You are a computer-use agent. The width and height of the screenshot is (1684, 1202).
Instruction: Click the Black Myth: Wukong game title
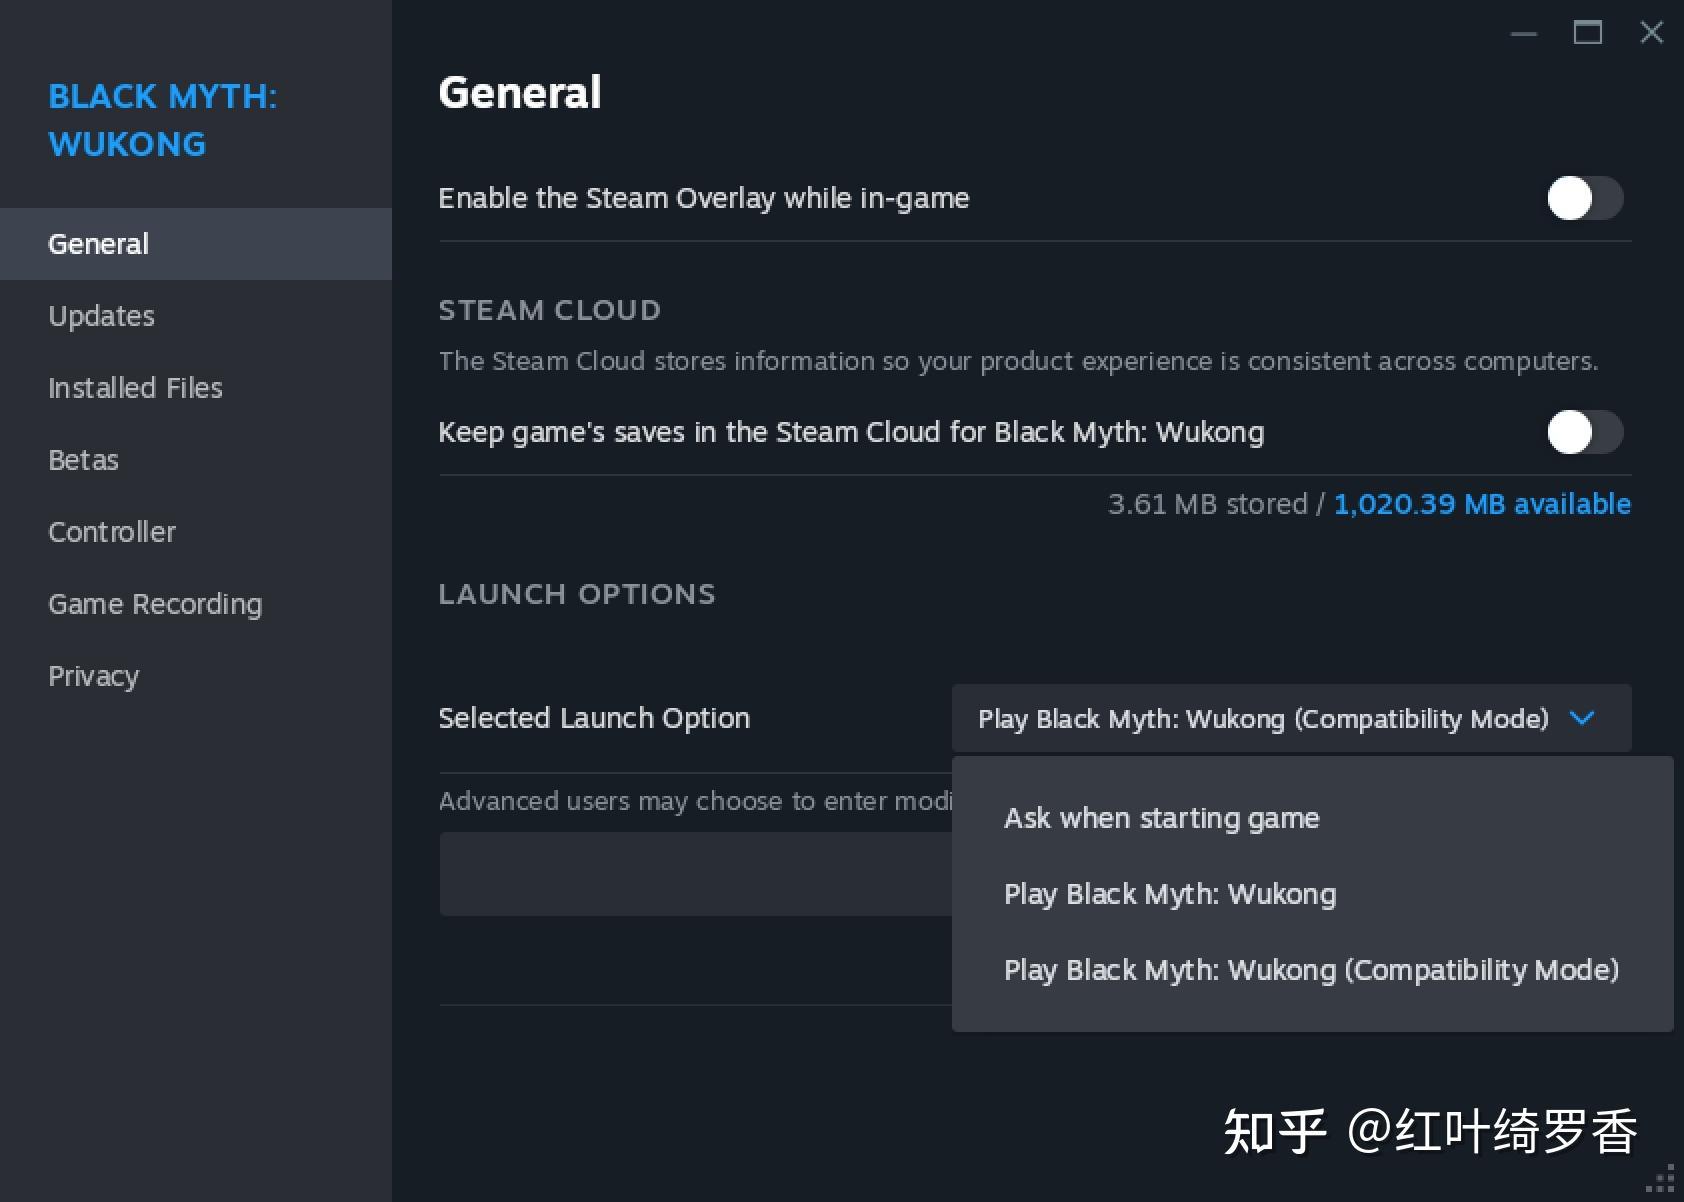[x=162, y=120]
